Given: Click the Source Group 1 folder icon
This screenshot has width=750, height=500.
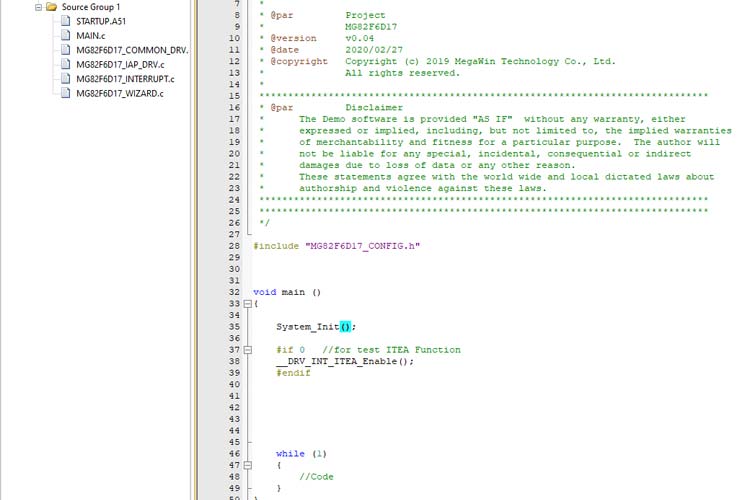Looking at the screenshot, I should pos(51,7).
